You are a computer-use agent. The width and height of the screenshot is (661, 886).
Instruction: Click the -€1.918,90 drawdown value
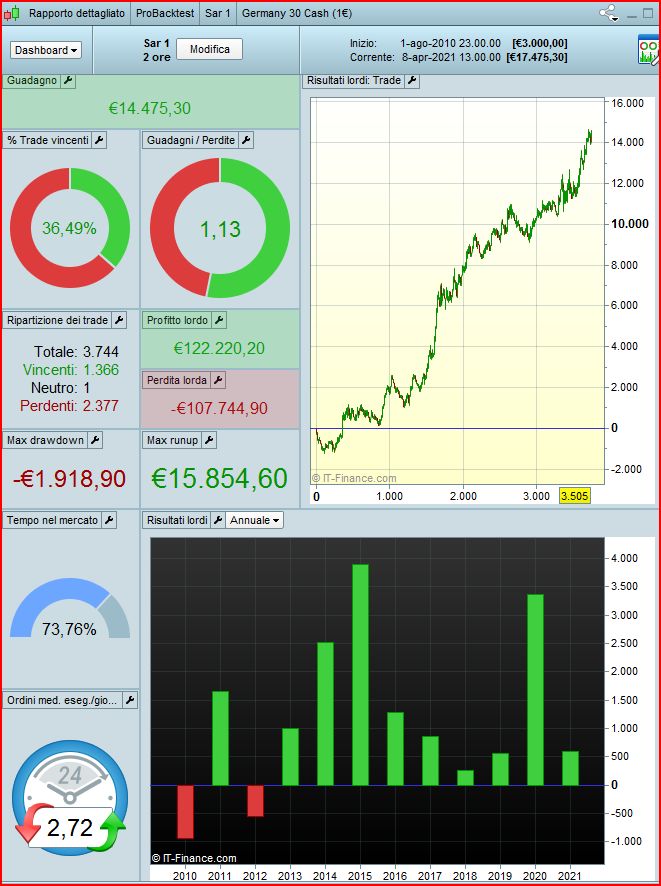click(69, 479)
